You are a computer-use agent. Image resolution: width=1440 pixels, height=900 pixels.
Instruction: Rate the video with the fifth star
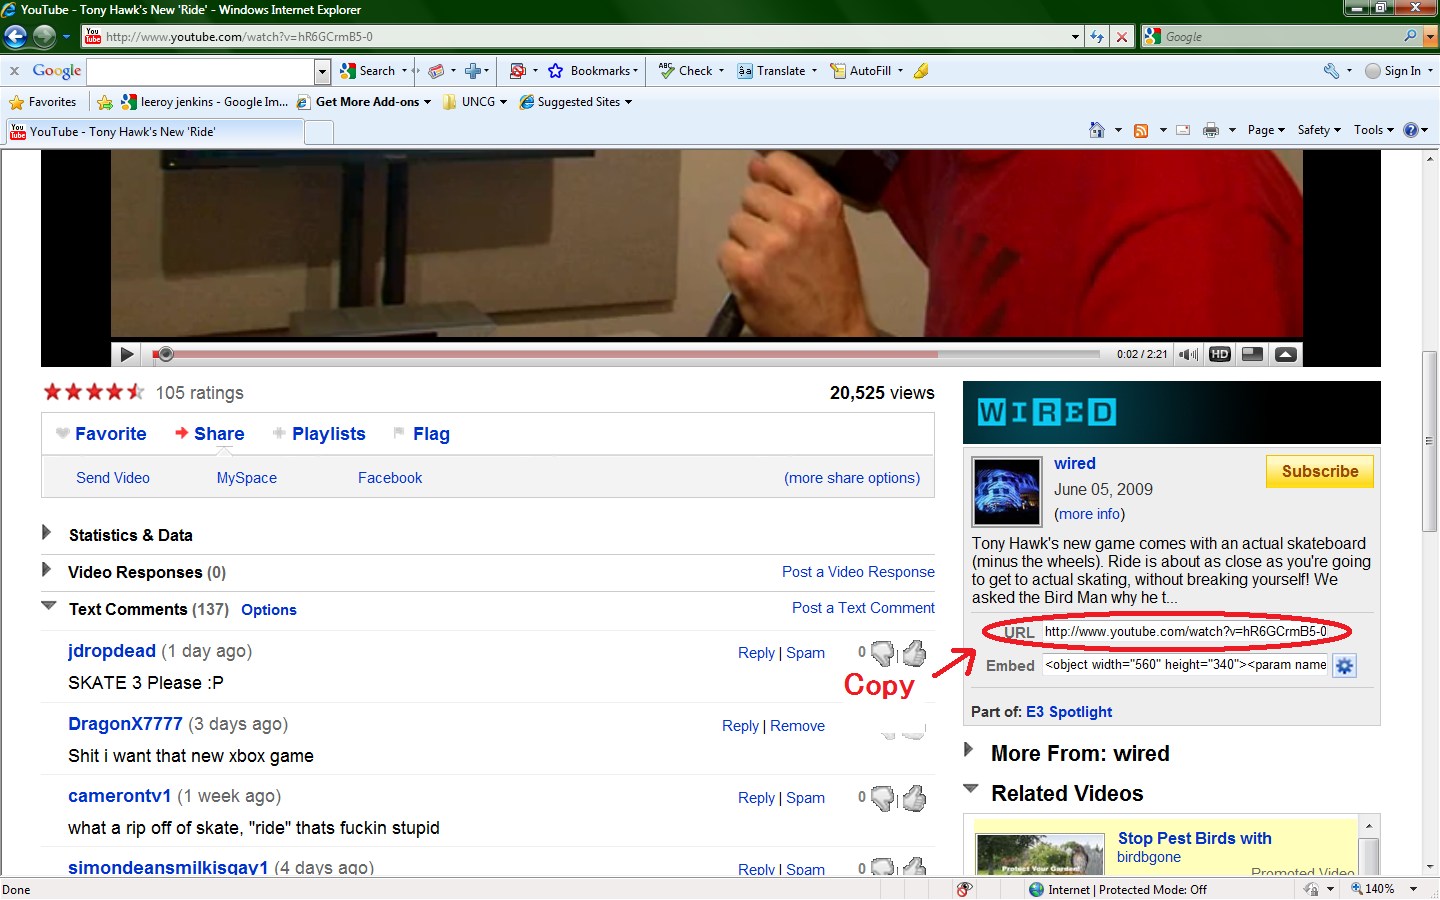[x=136, y=392]
